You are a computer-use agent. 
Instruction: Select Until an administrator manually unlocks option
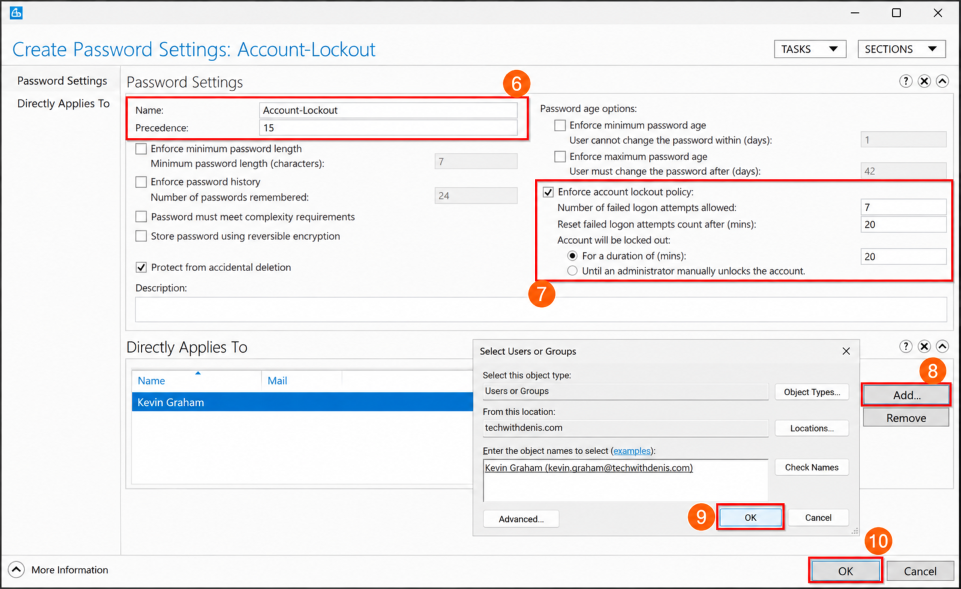click(572, 271)
